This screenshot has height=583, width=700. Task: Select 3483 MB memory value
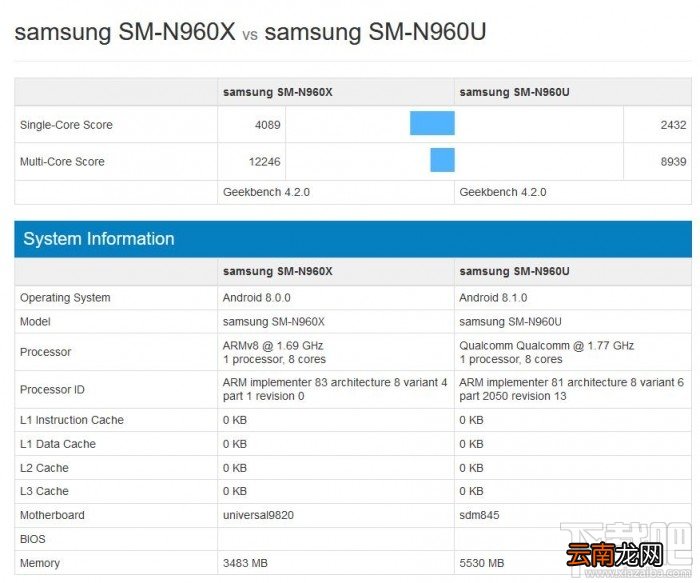(245, 563)
